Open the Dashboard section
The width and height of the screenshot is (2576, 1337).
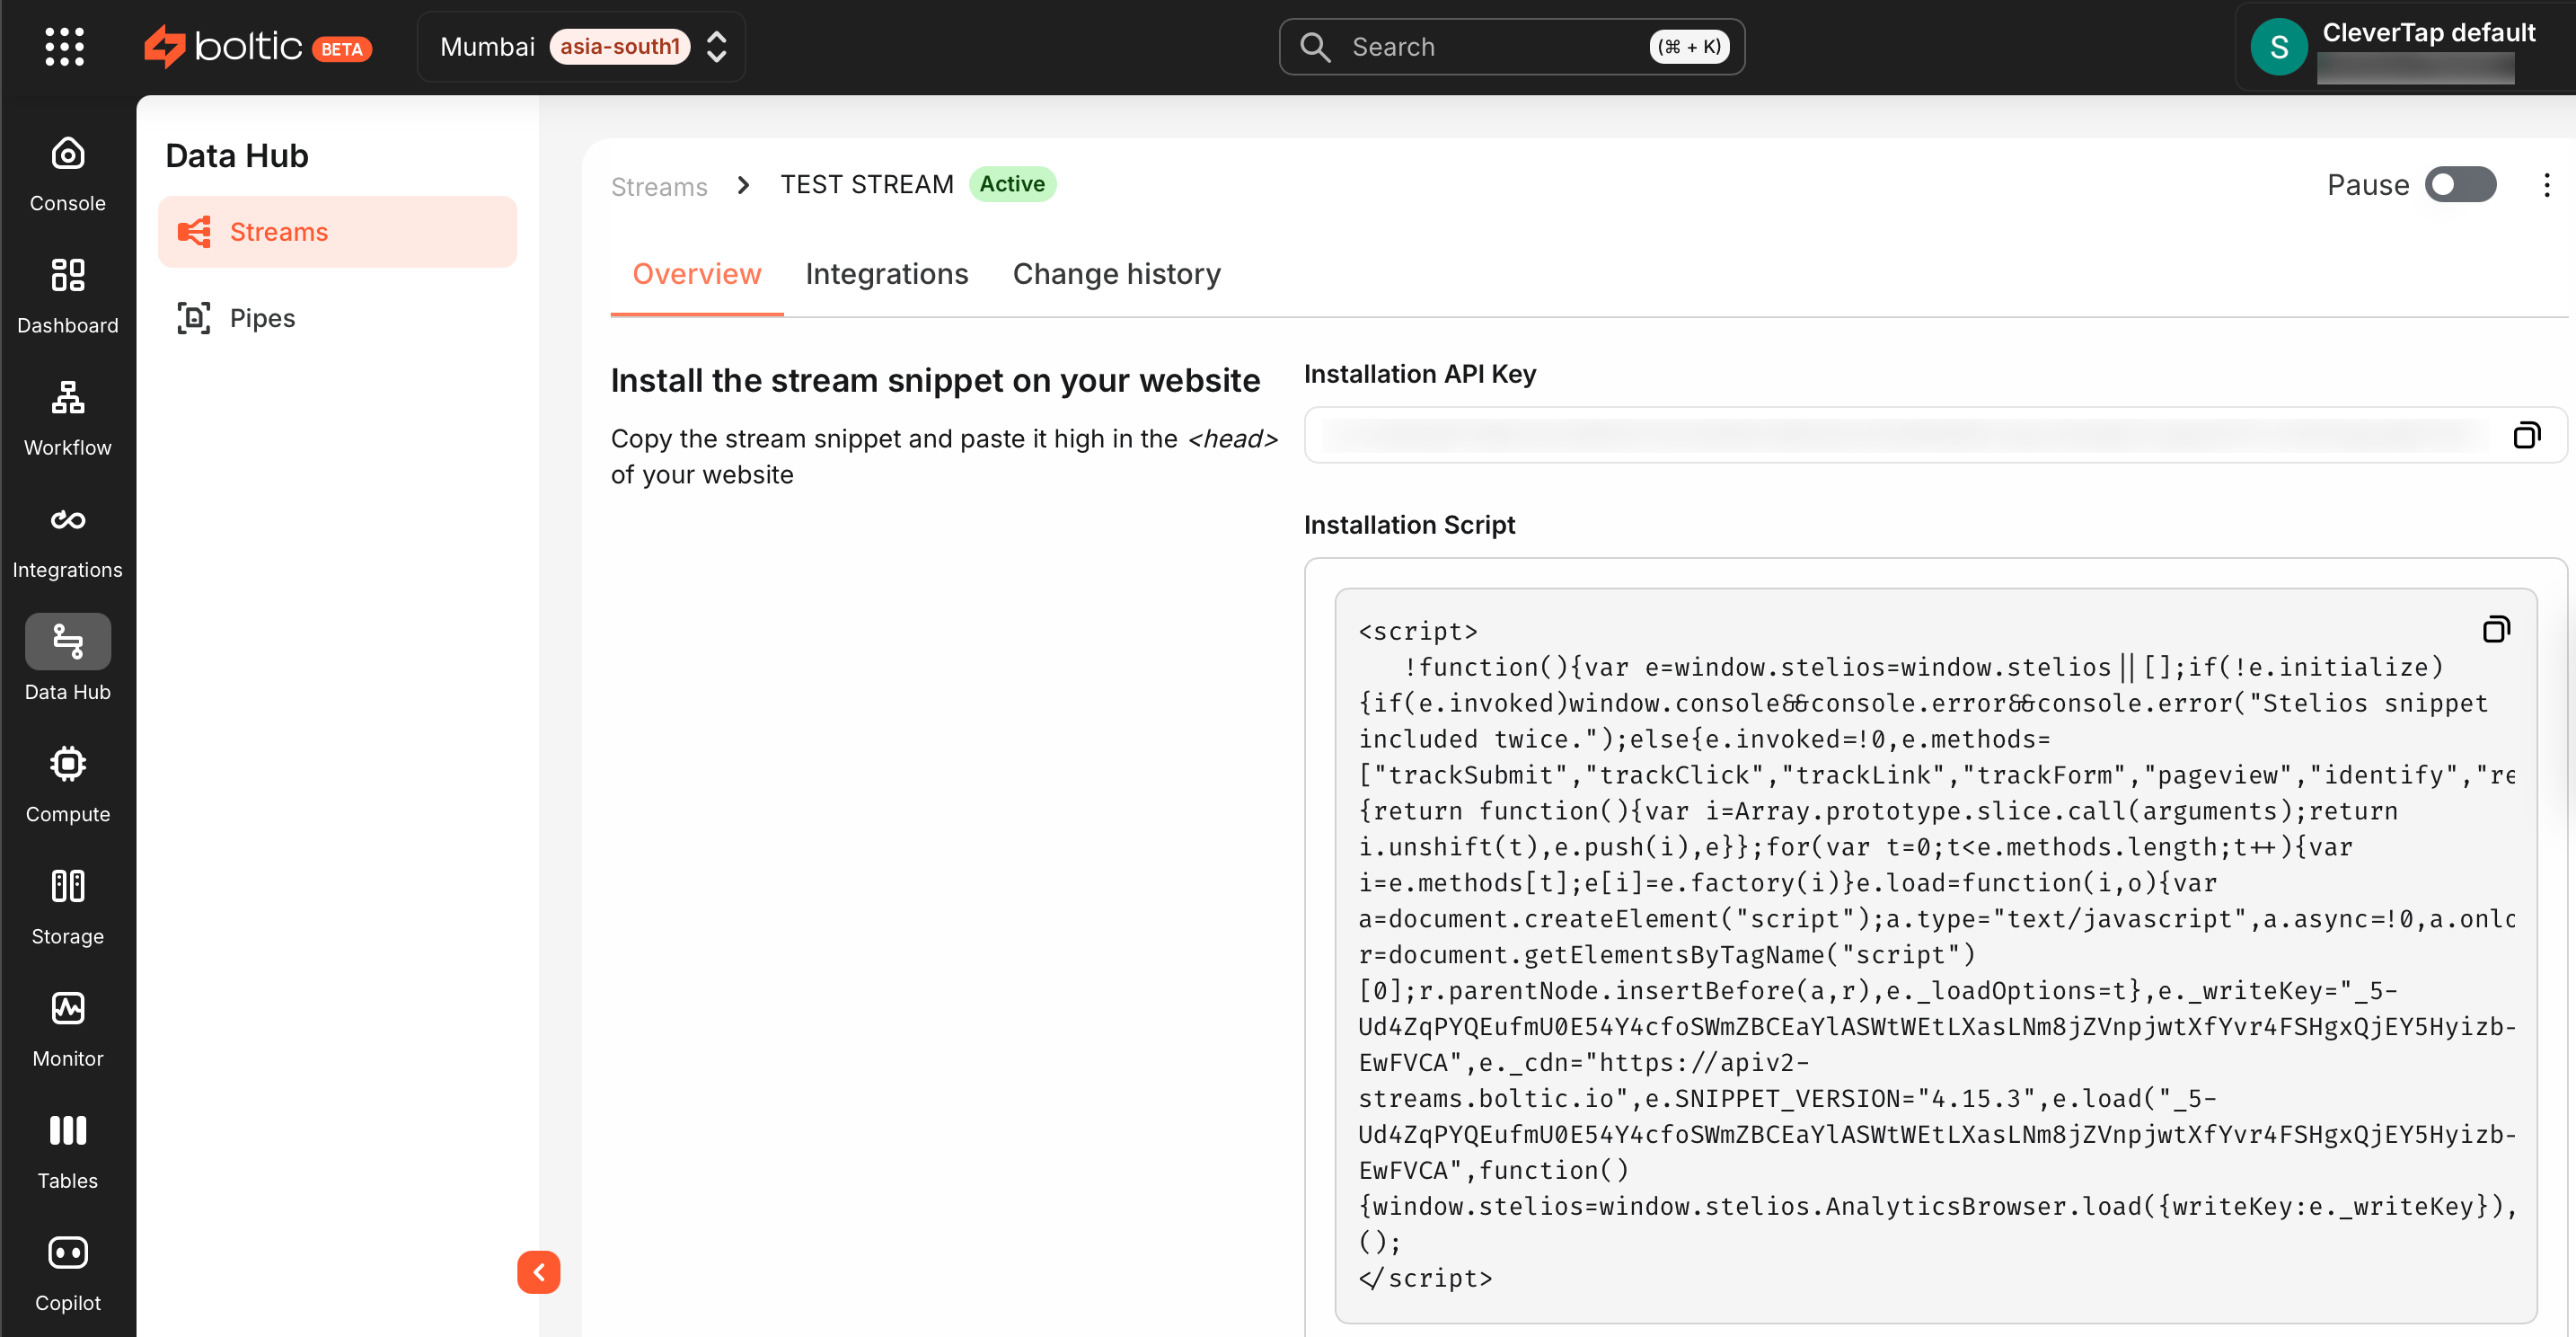pyautogui.click(x=67, y=297)
